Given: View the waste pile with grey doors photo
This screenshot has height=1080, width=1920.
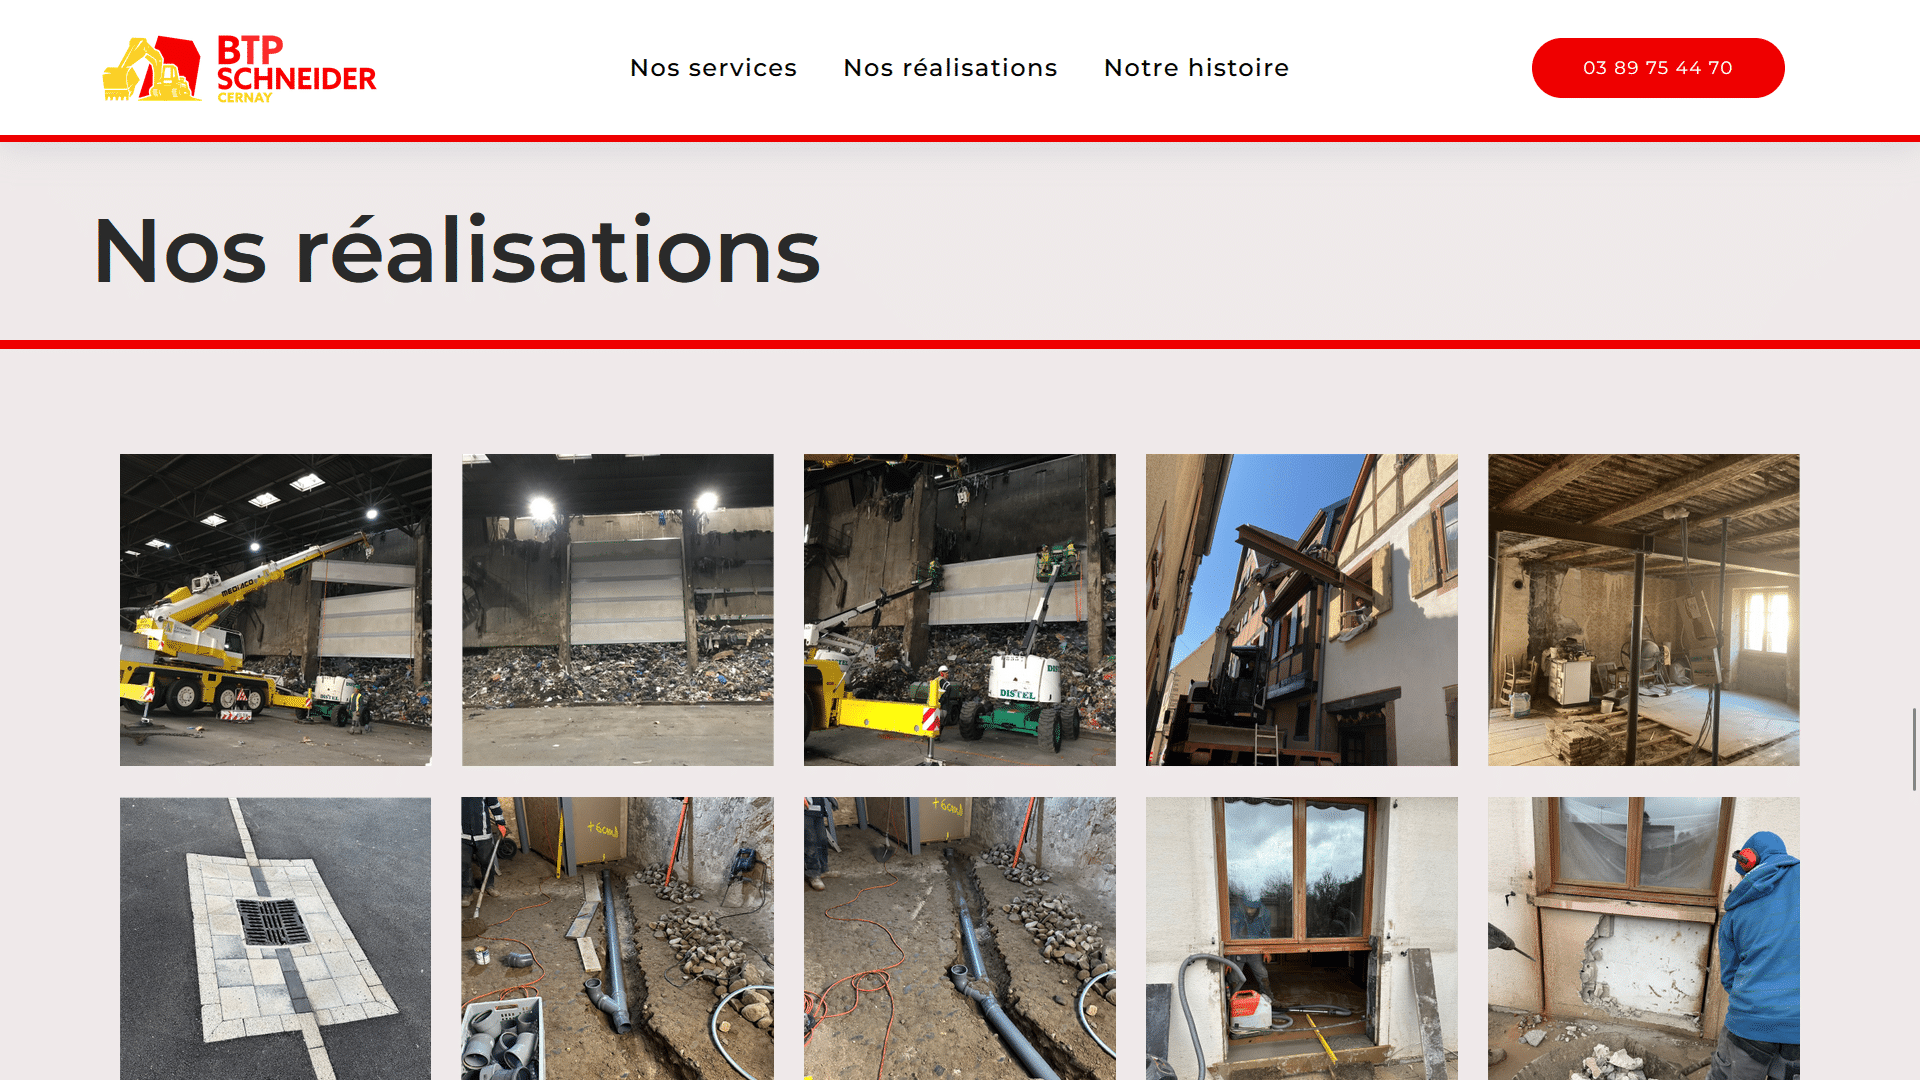Looking at the screenshot, I should pyautogui.click(x=618, y=610).
